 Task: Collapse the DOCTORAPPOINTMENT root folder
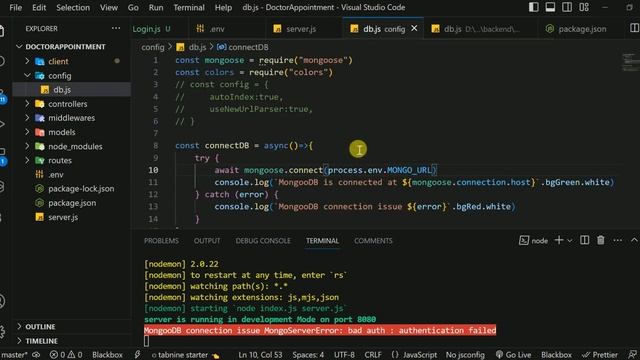click(x=65, y=47)
